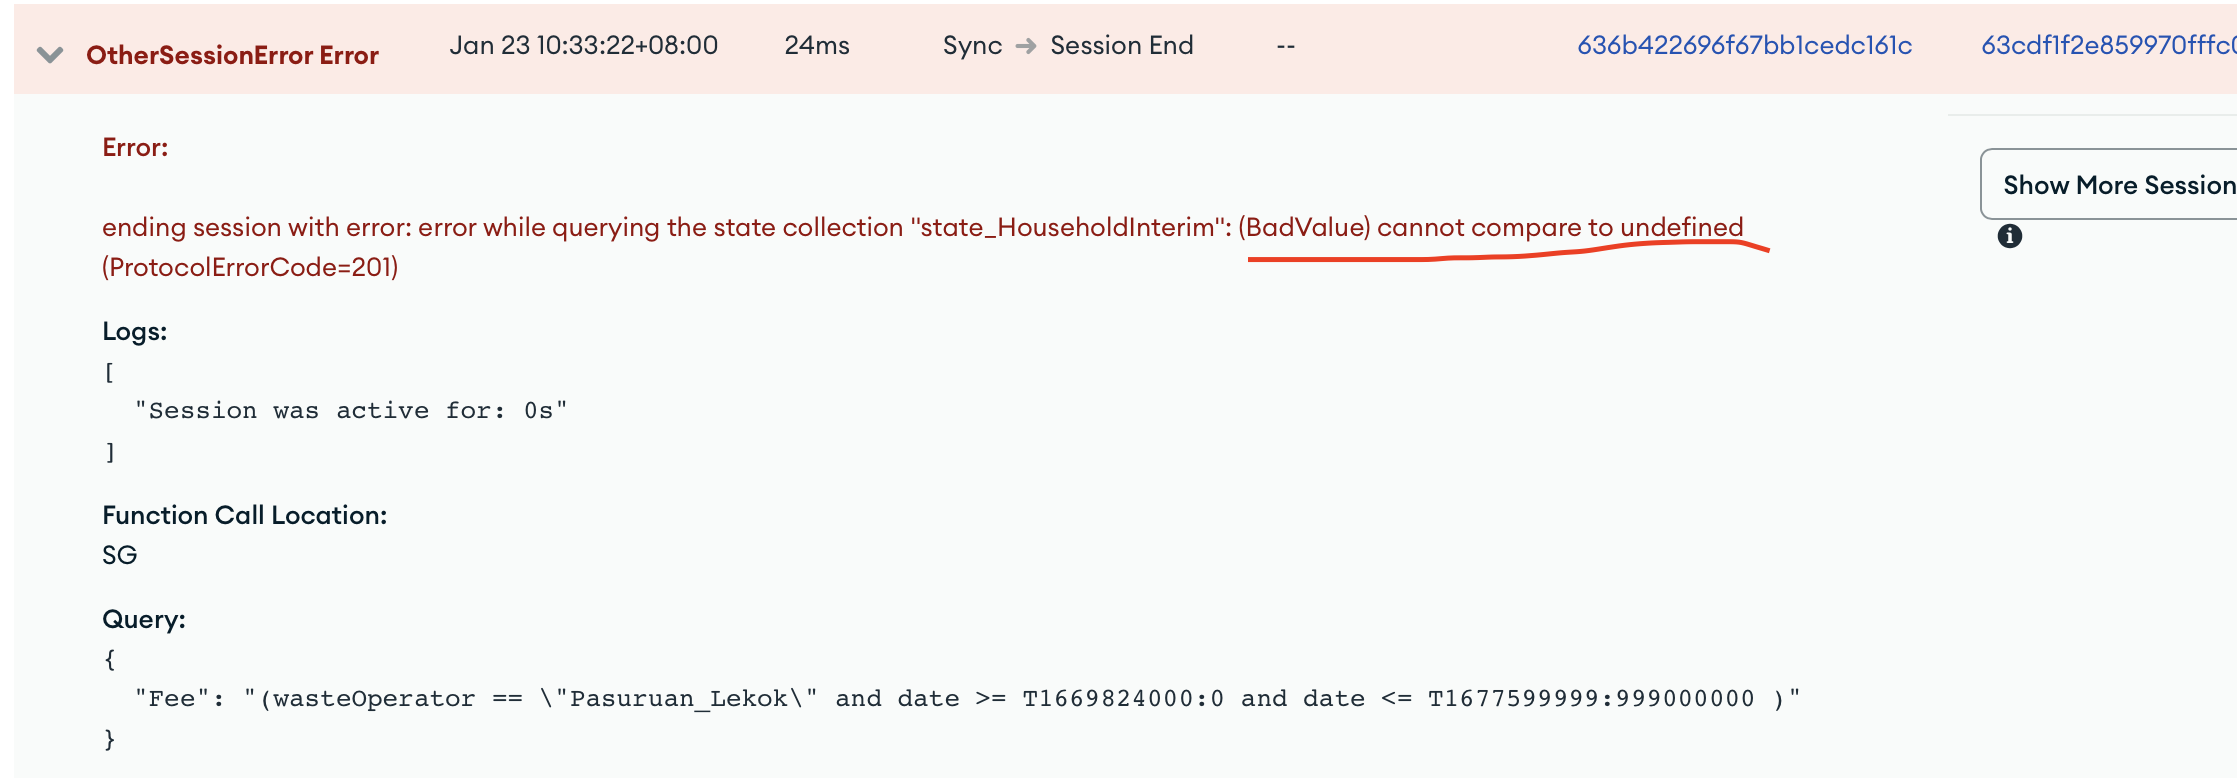Click the SG location value
Image resolution: width=2237 pixels, height=778 pixels.
[119, 556]
